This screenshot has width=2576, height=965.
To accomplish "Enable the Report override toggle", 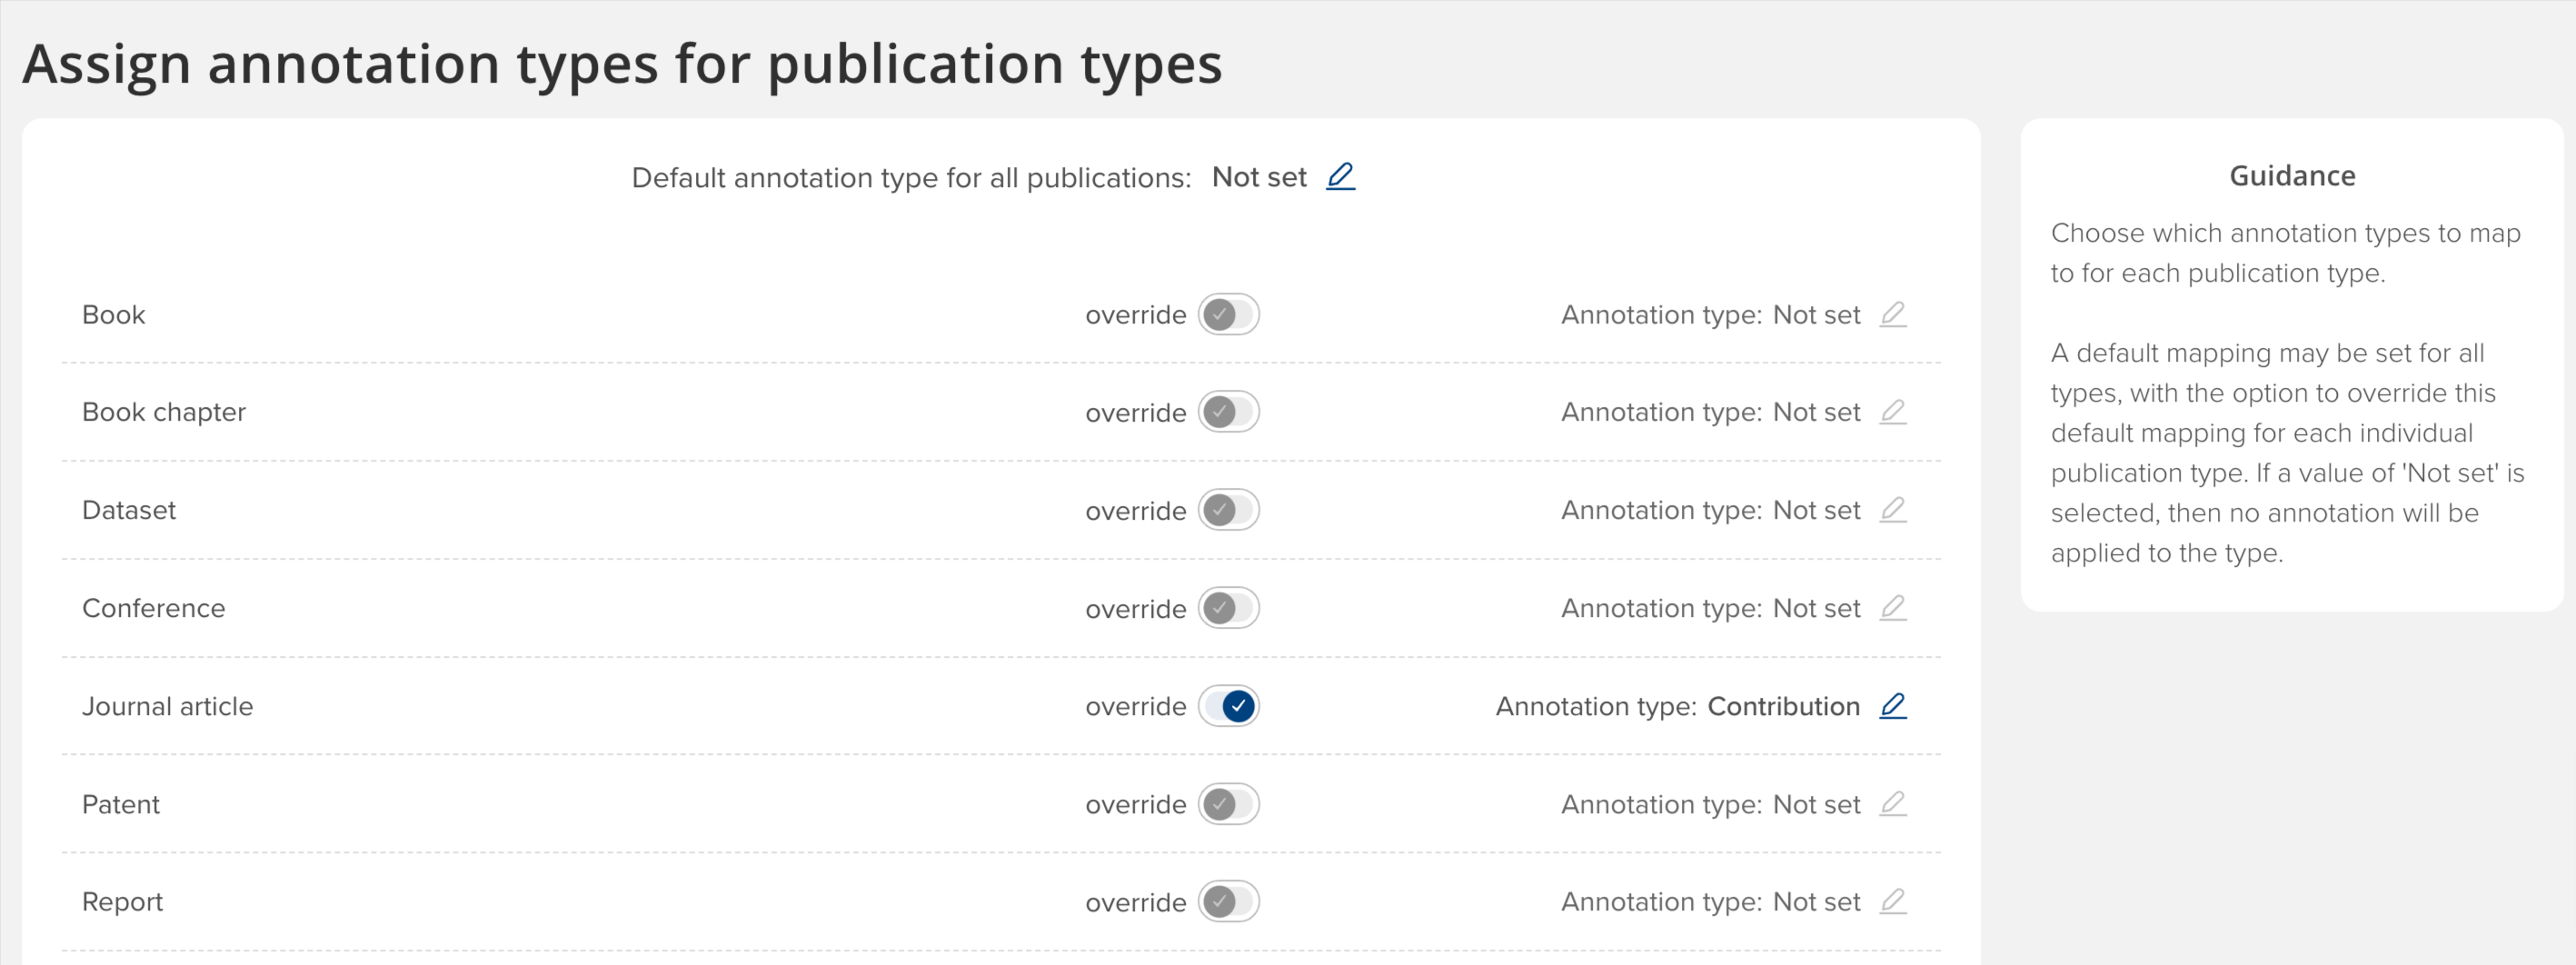I will [1228, 902].
